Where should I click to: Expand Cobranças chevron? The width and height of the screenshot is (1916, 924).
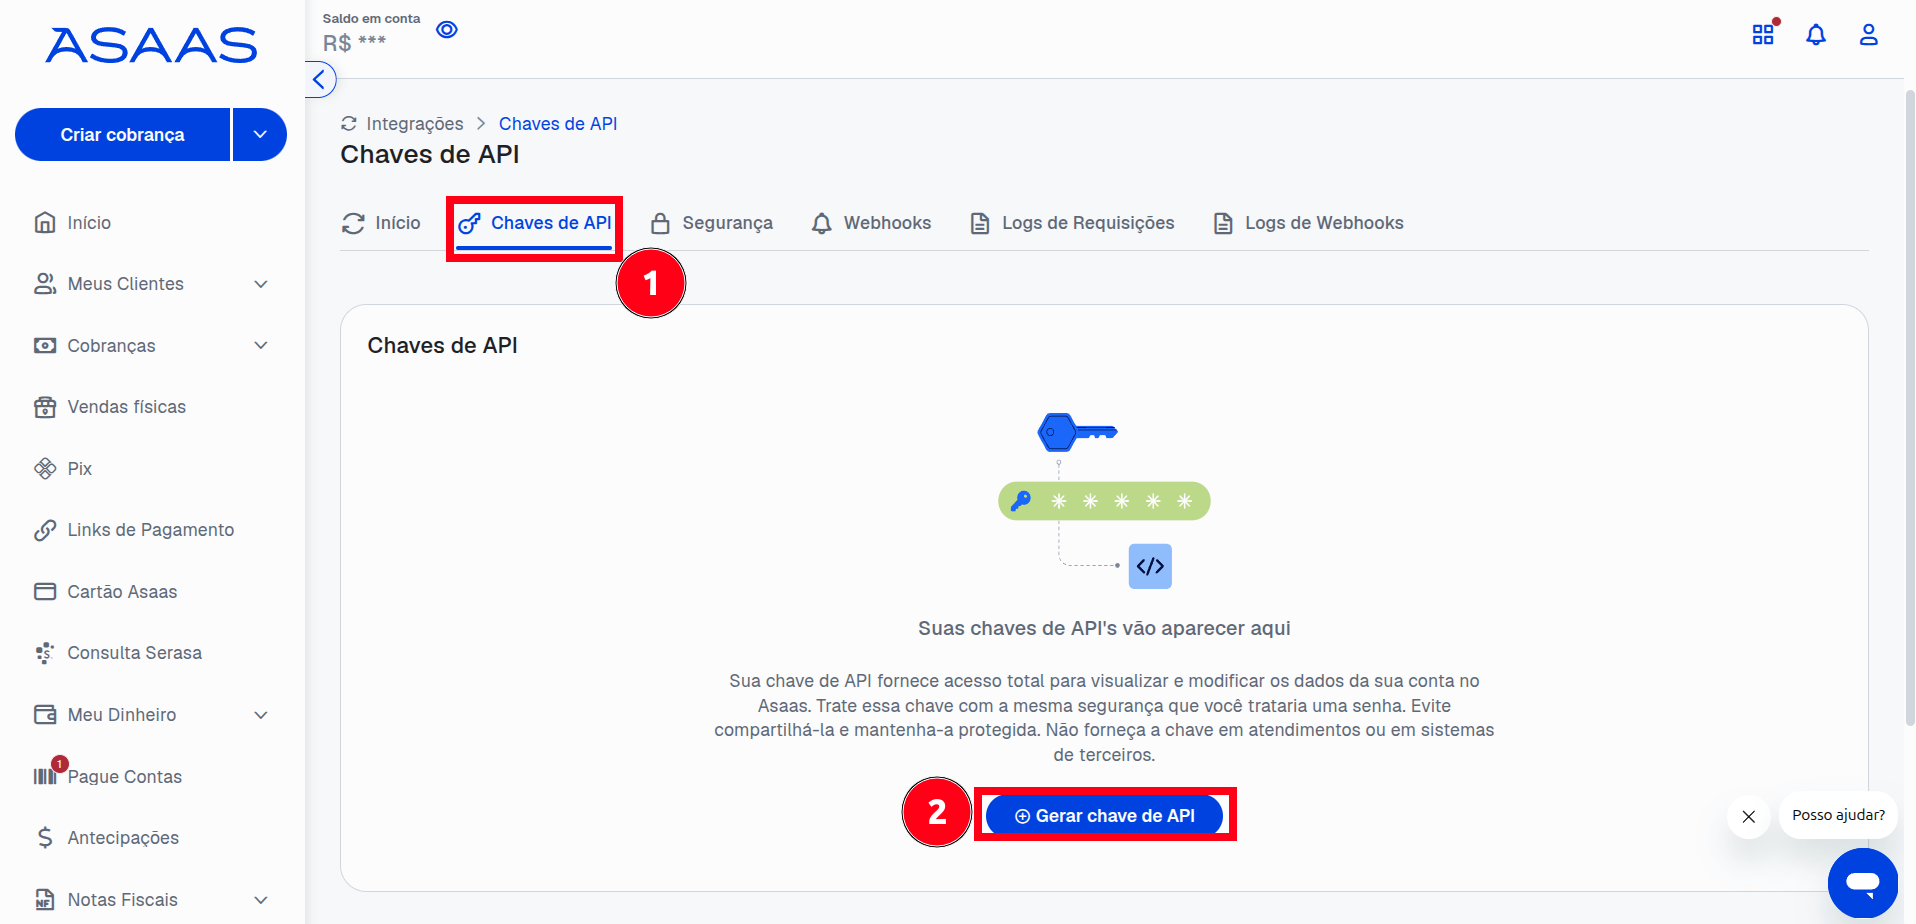[261, 346]
